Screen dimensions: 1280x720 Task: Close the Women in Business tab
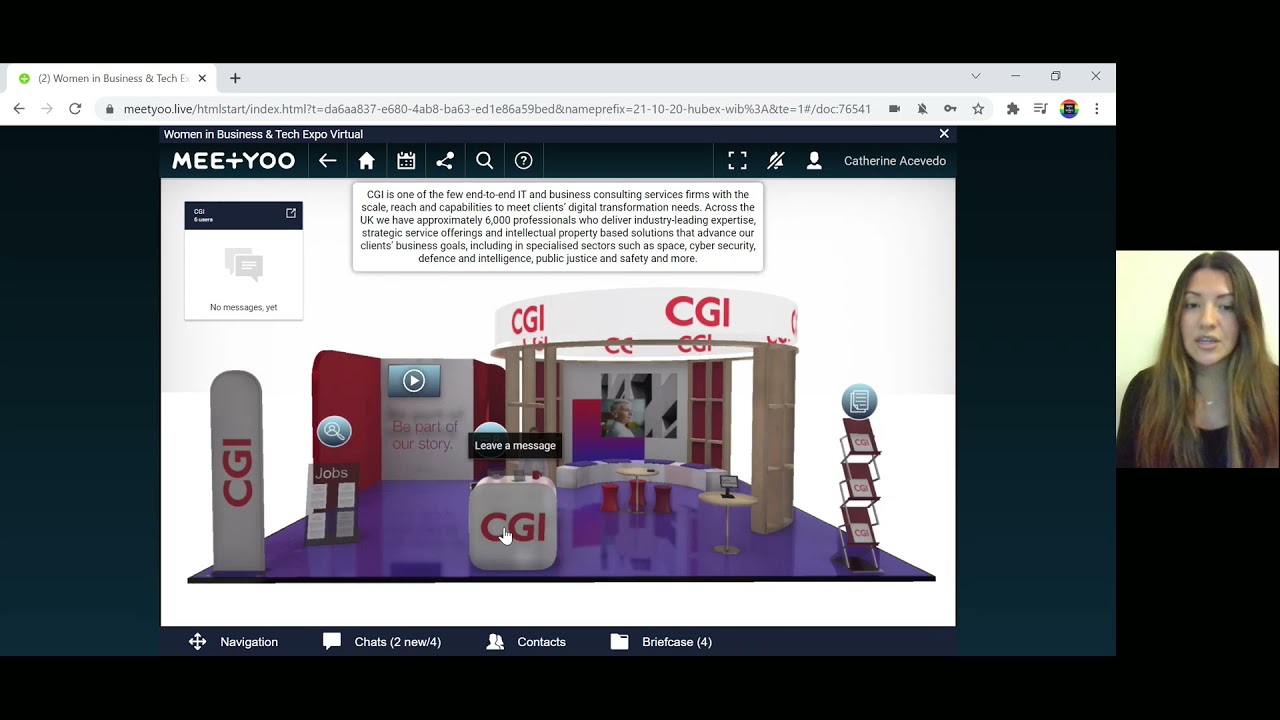pos(202,78)
